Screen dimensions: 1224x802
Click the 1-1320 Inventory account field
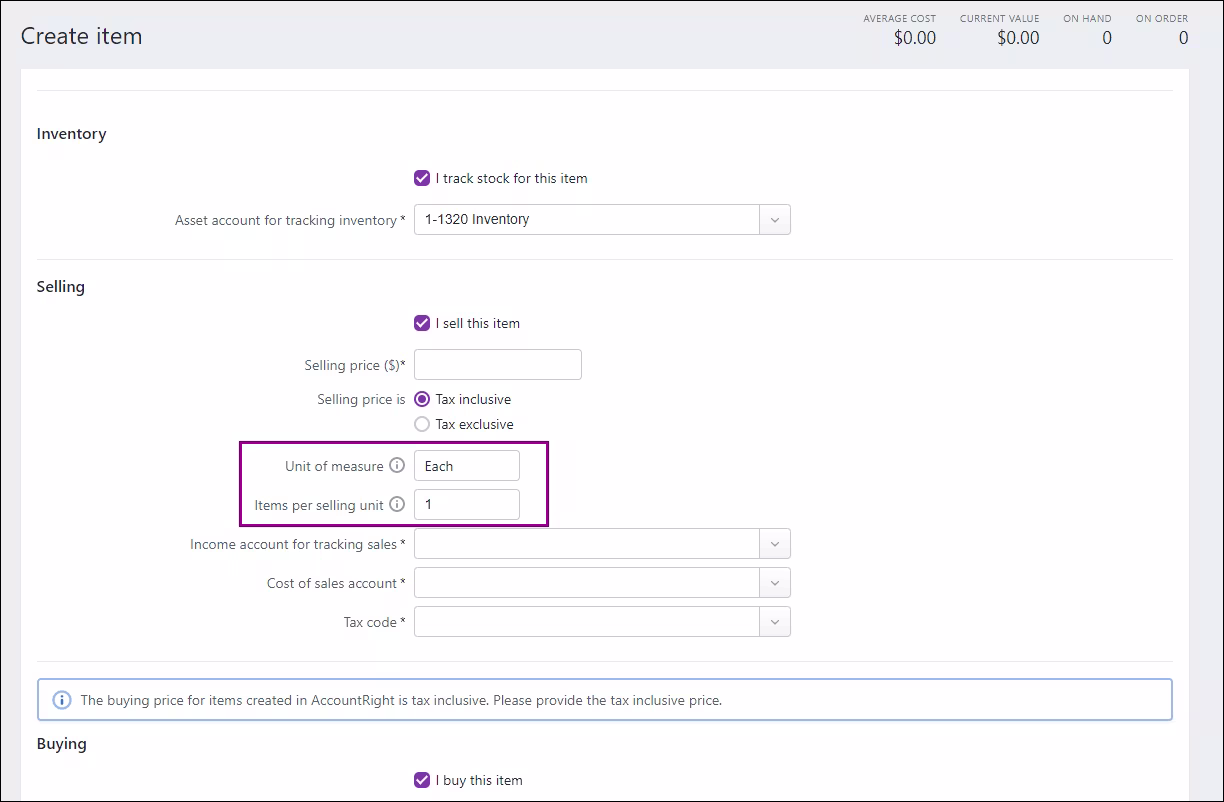586,220
